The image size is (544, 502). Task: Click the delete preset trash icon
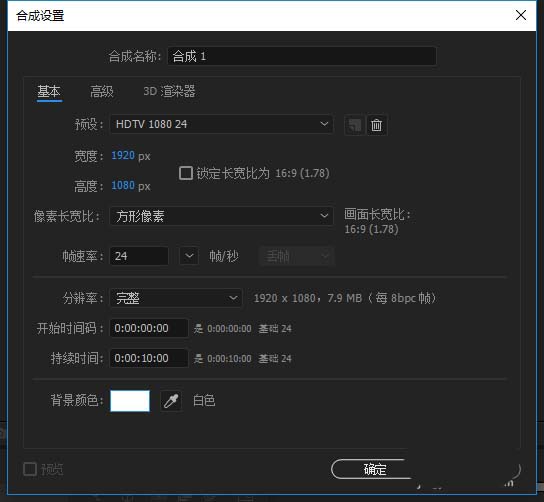(x=377, y=125)
